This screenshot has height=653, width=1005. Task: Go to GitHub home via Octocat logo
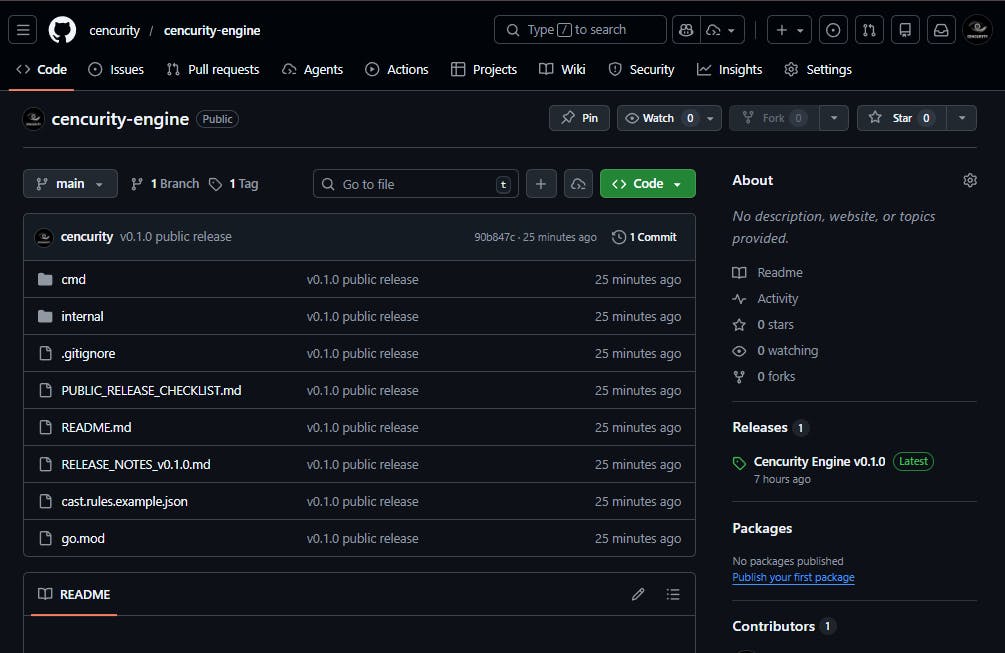click(x=62, y=30)
